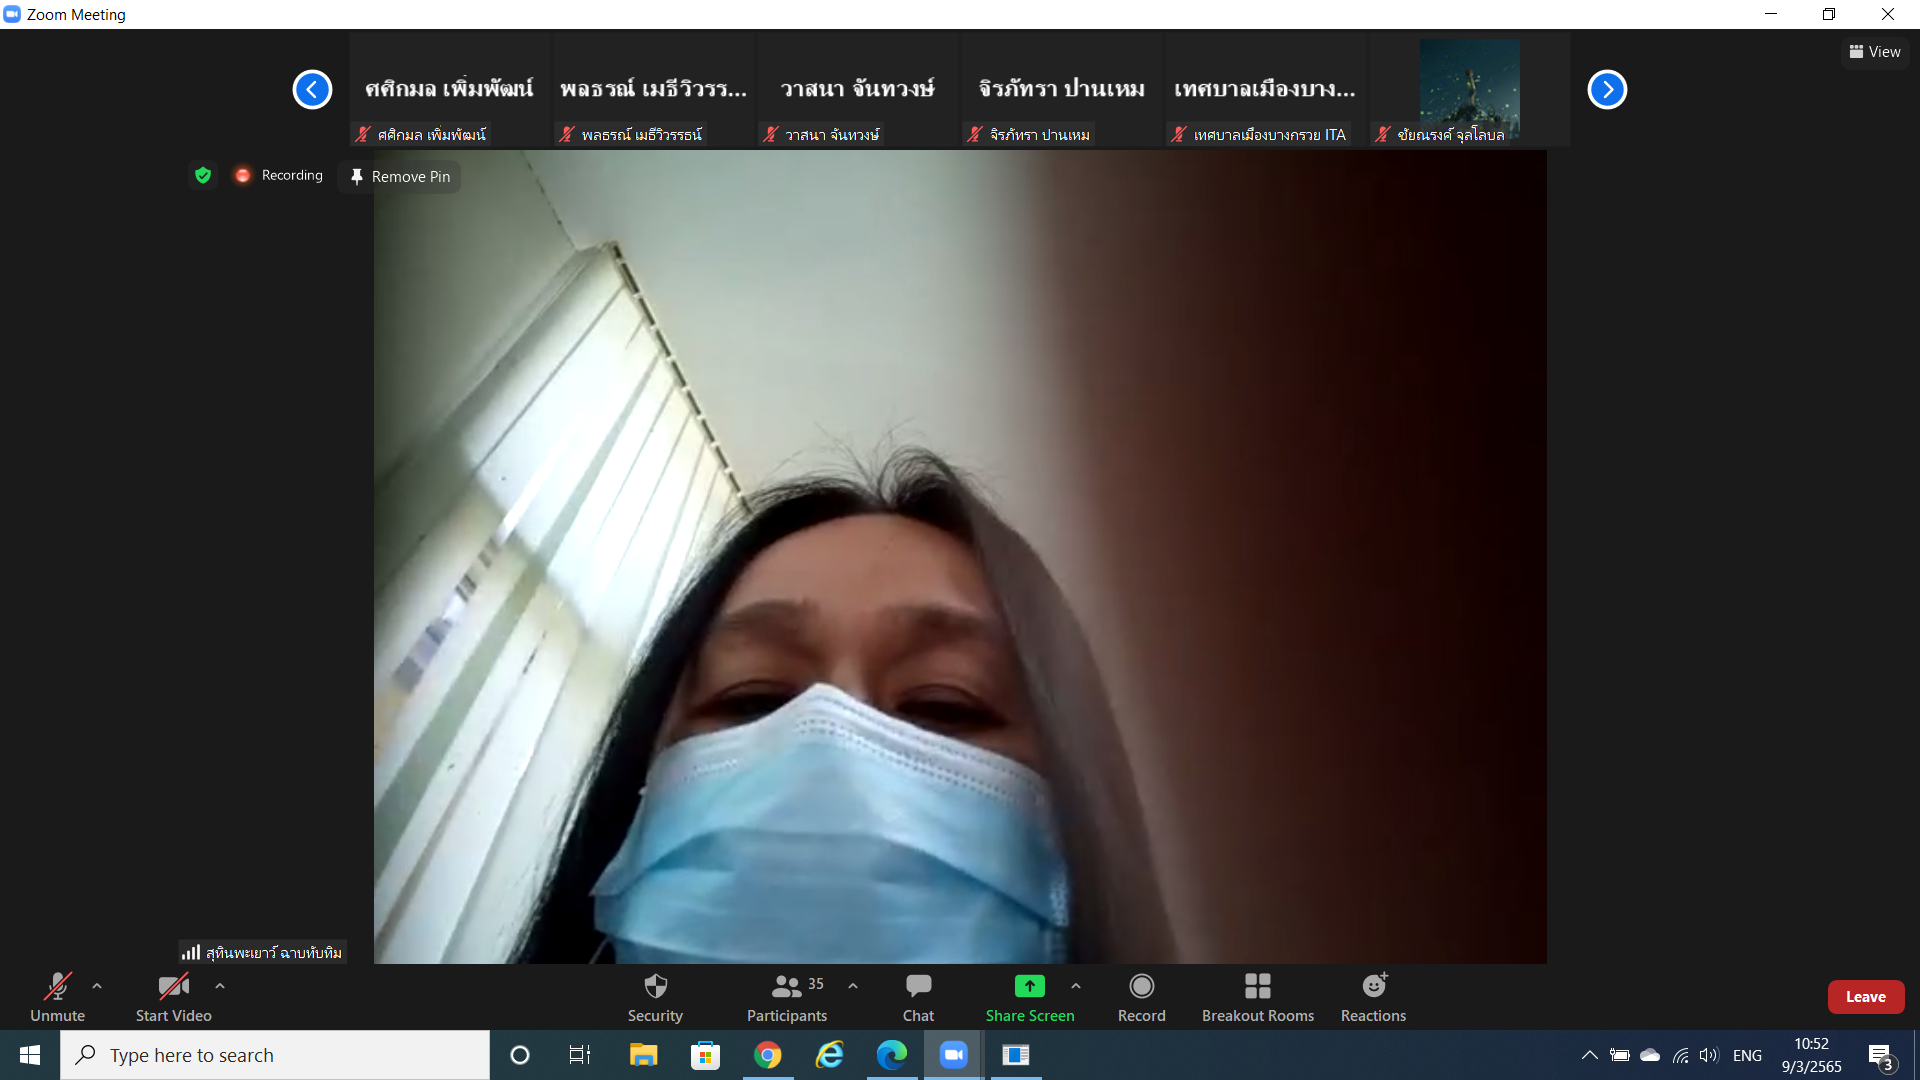This screenshot has height=1080, width=1920.
Task: Click the taskbar search box
Action: click(x=275, y=1055)
